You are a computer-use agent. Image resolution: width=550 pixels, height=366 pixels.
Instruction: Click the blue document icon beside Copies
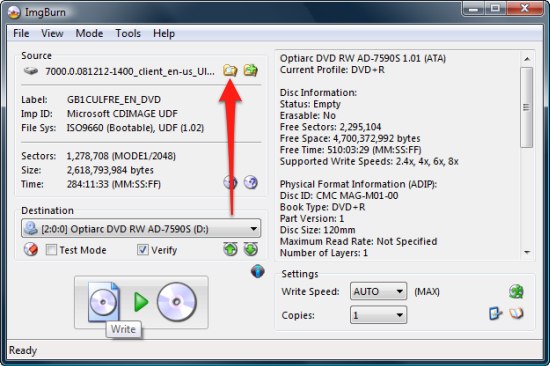click(x=495, y=313)
